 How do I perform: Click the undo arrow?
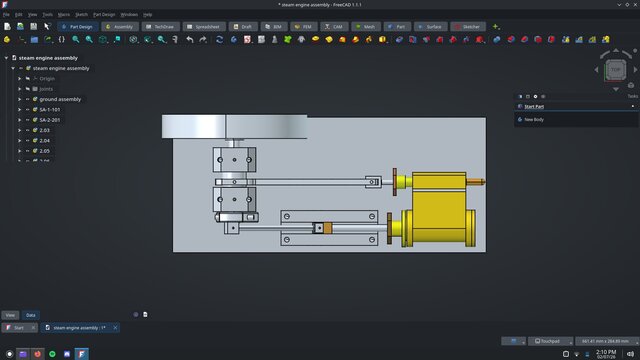(x=190, y=40)
